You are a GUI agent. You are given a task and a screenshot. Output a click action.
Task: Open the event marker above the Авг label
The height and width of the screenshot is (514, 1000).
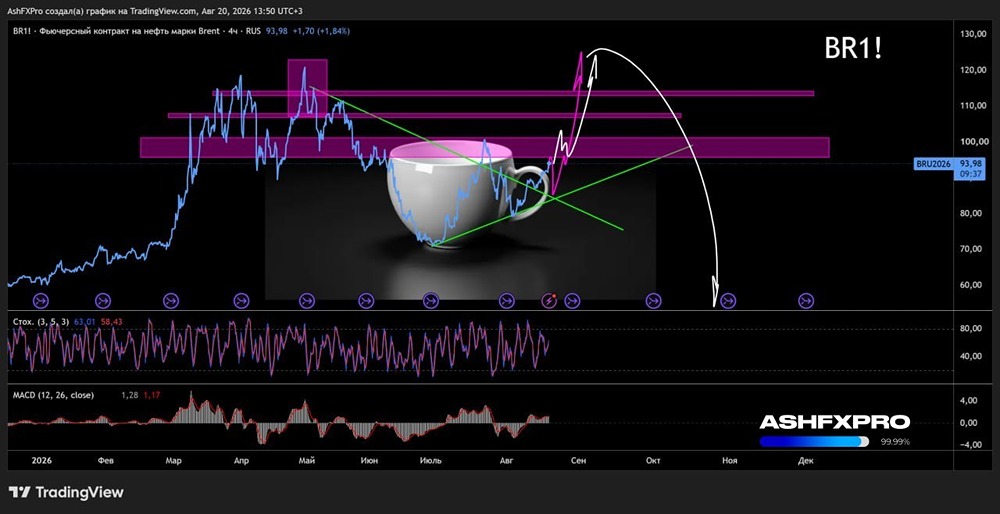pyautogui.click(x=507, y=300)
